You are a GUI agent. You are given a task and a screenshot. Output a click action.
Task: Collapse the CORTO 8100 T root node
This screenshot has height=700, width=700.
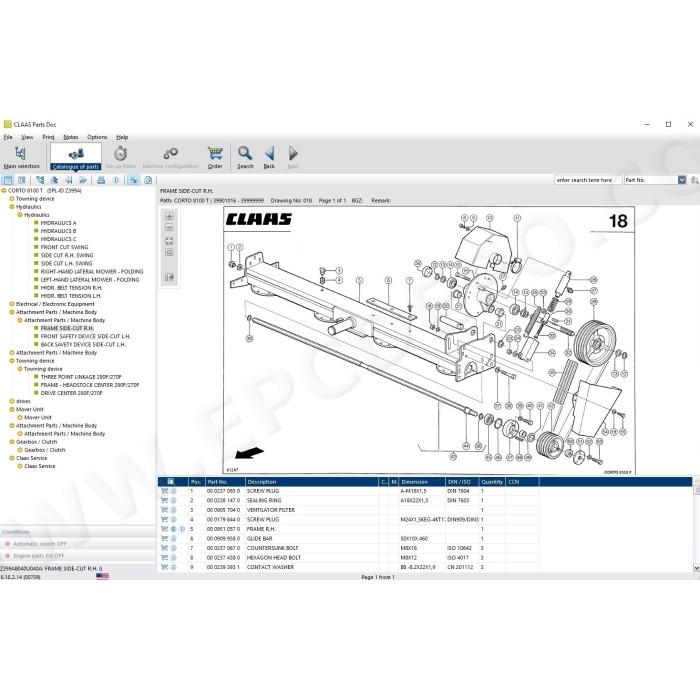4,191
